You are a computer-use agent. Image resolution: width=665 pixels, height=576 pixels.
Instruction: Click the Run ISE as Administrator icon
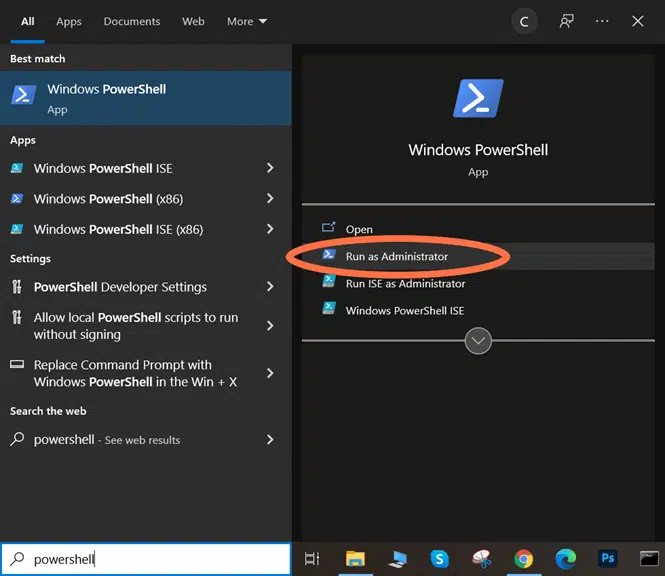[x=329, y=281]
